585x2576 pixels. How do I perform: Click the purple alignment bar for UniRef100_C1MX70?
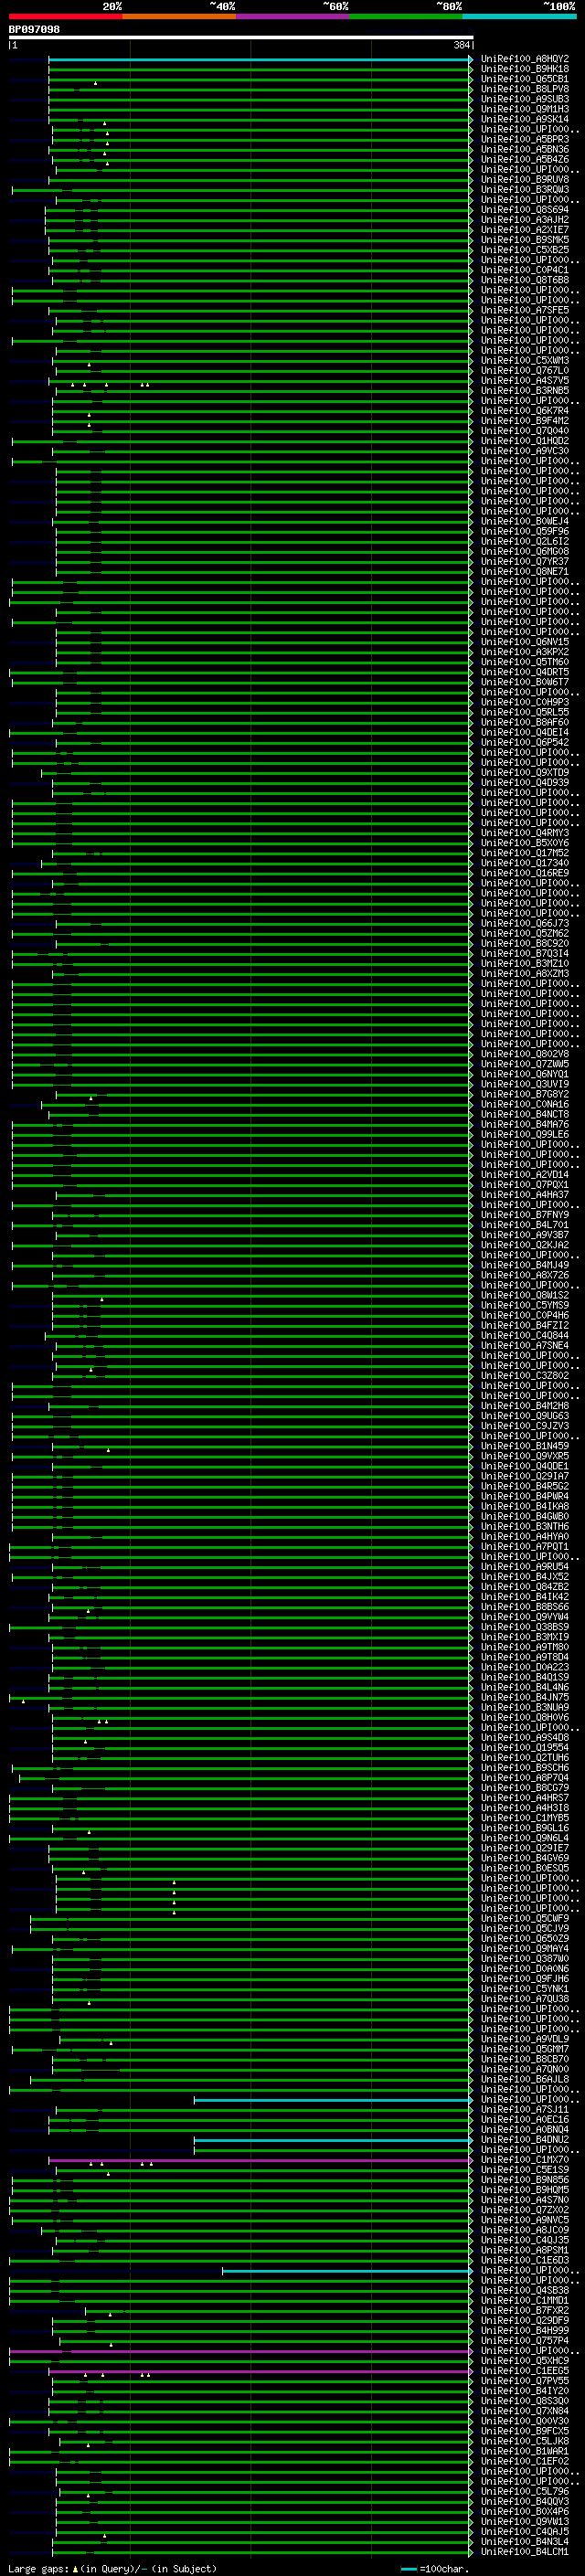[x=260, y=2160]
